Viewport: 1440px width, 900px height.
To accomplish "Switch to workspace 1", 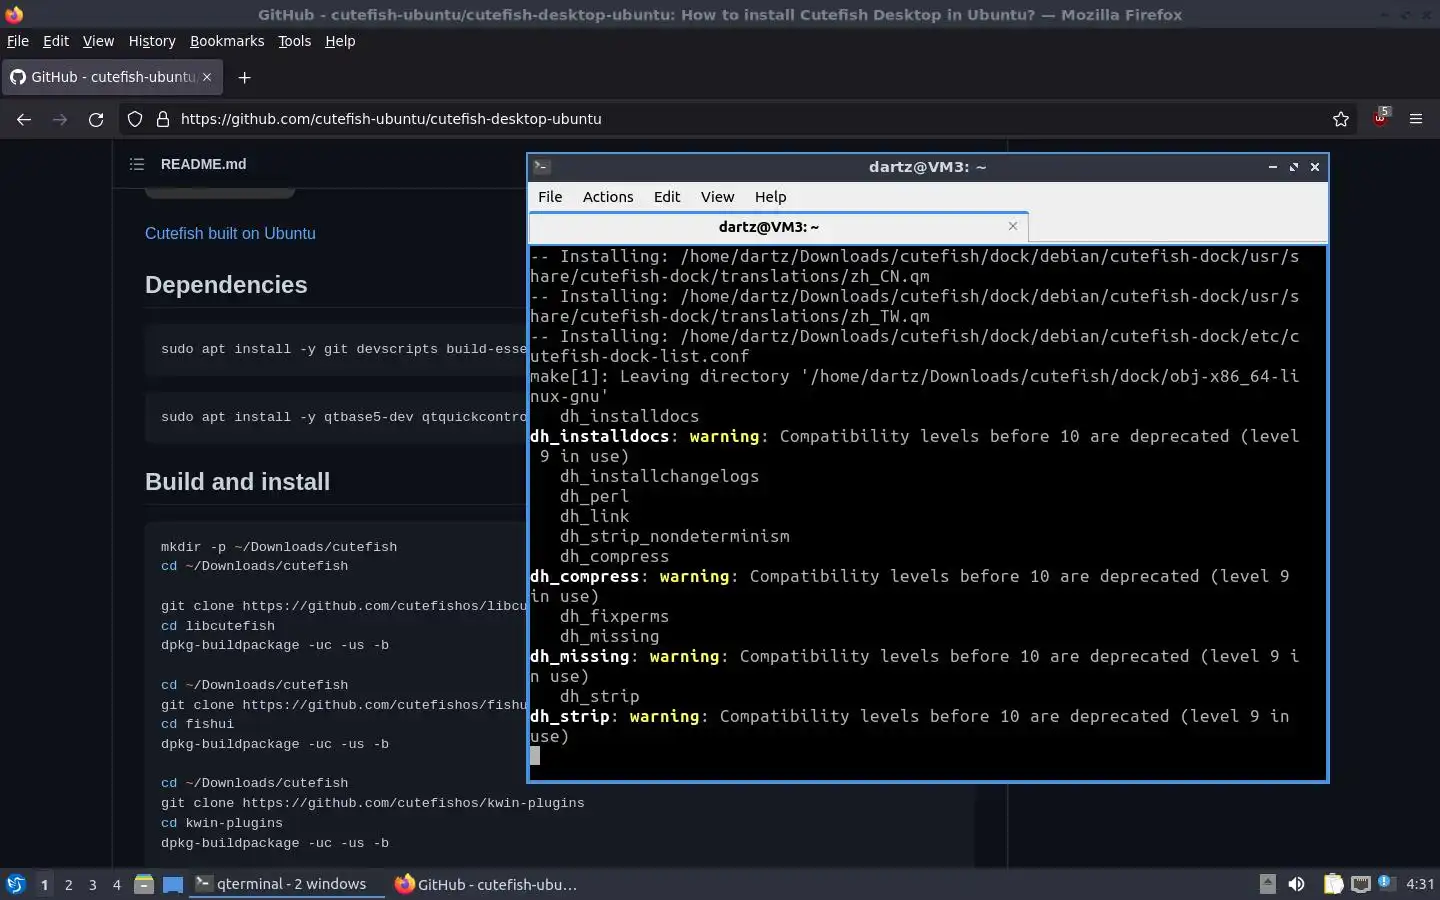I will tap(44, 884).
